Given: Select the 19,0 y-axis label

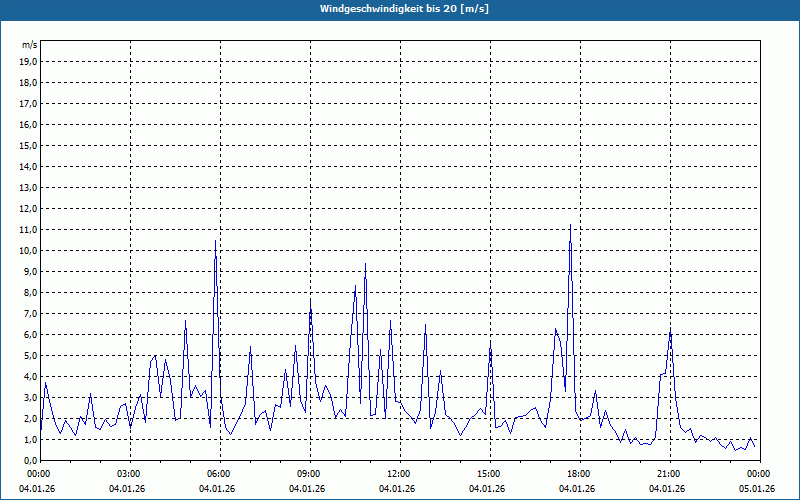Looking at the screenshot, I should point(28,61).
